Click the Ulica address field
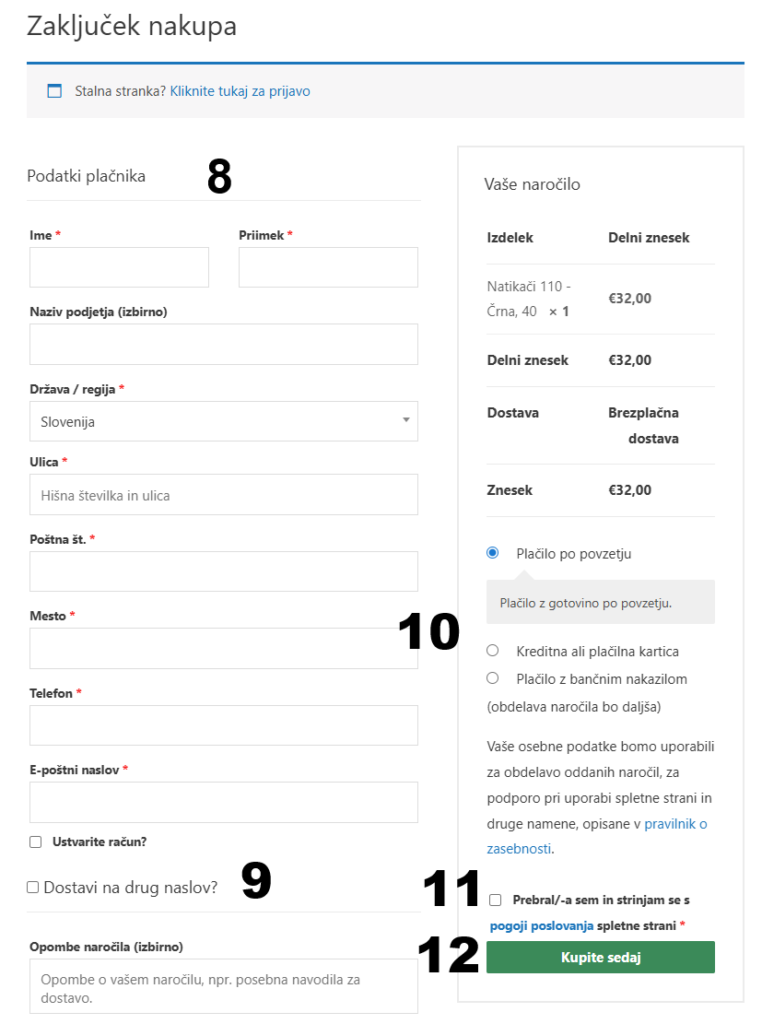Screen dimensions: 762x1024 tap(224, 495)
